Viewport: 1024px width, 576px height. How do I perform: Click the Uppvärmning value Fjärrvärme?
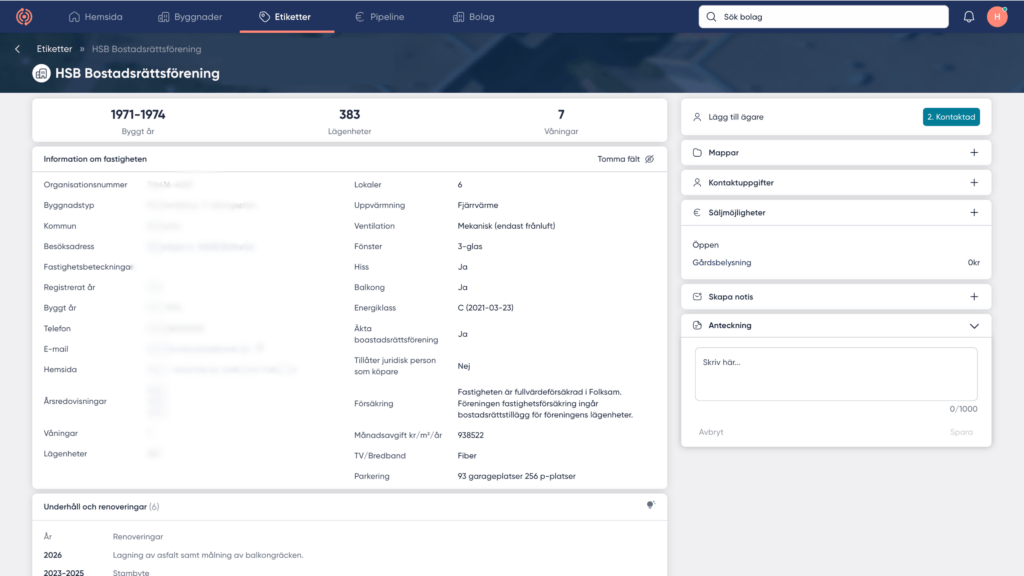(477, 205)
